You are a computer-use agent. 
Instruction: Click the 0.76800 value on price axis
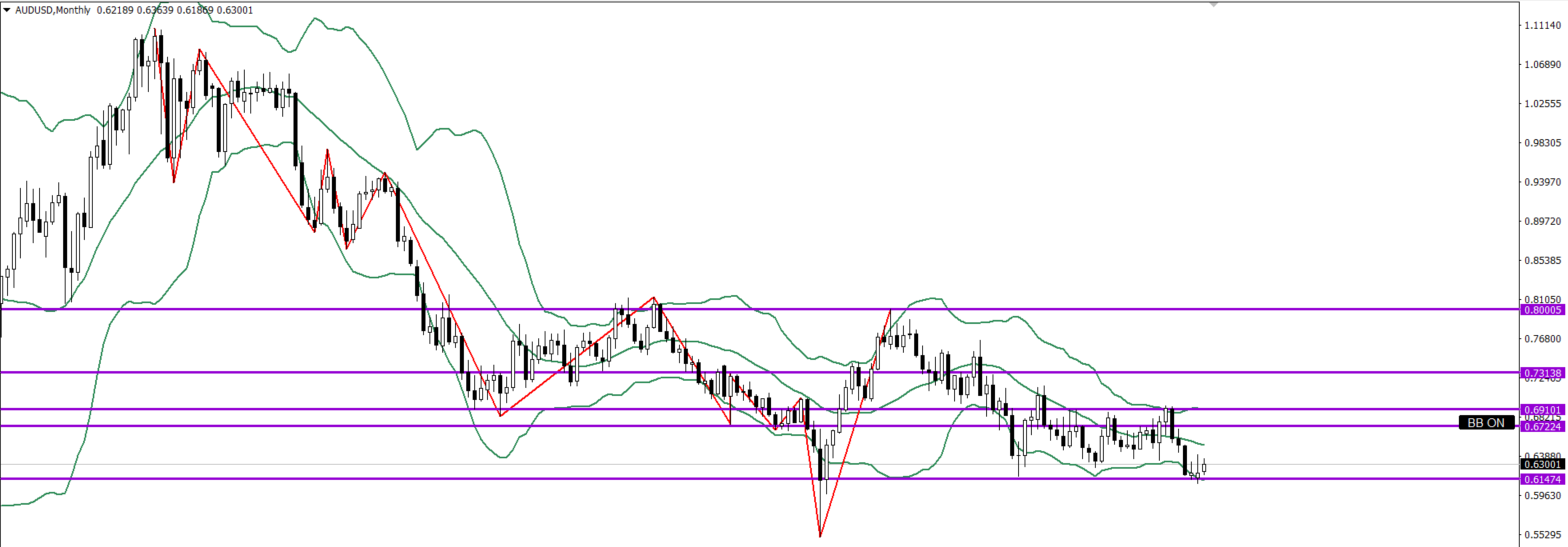point(1541,339)
